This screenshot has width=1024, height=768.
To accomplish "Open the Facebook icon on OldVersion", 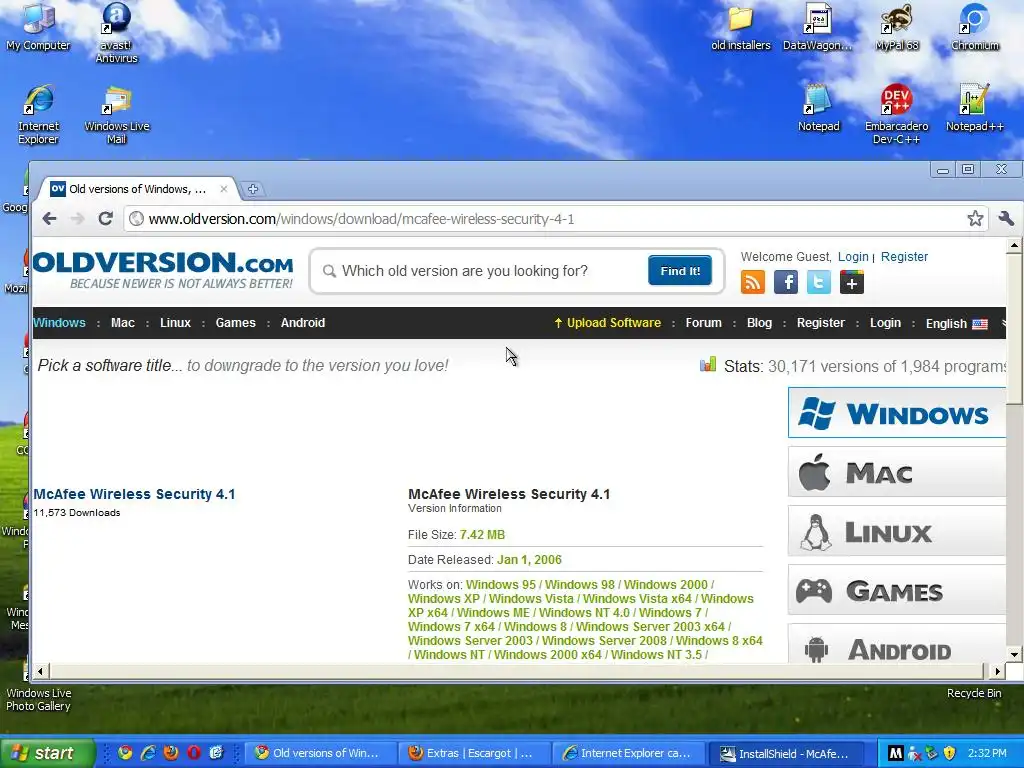I will (x=786, y=282).
